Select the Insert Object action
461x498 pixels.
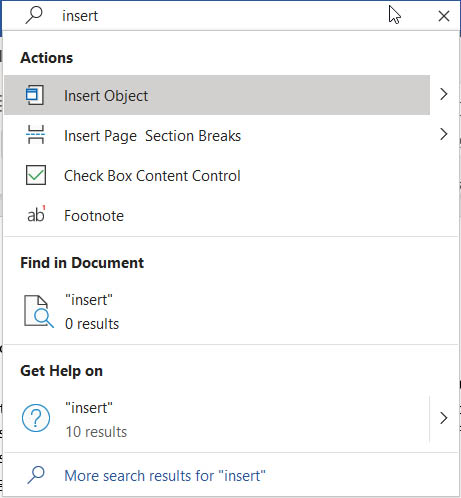[x=217, y=95]
